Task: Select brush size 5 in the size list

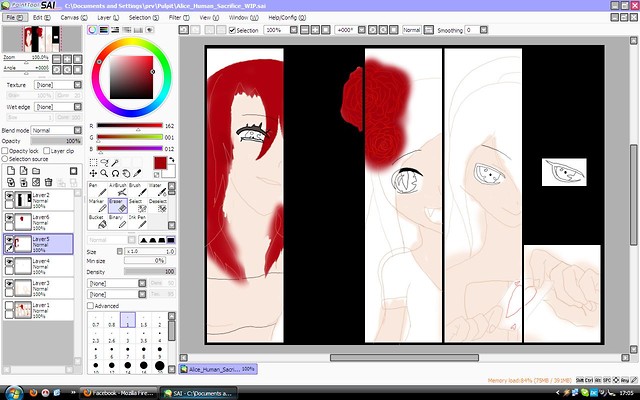Action: tap(96, 352)
